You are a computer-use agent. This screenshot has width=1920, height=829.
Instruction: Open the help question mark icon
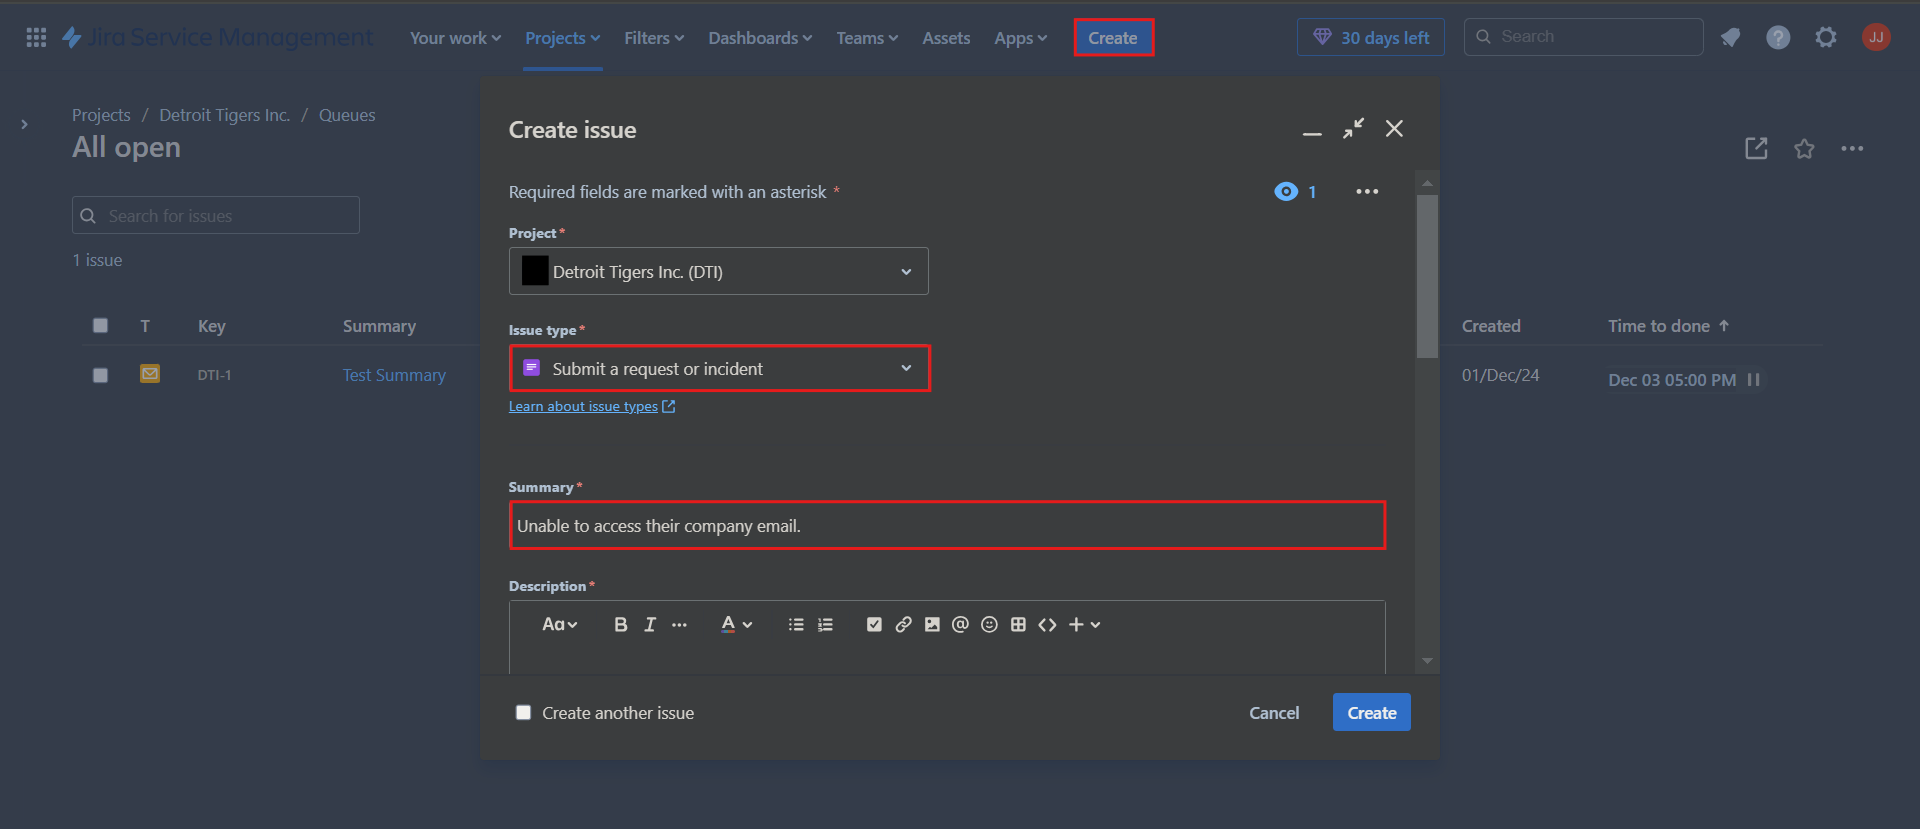[1778, 37]
